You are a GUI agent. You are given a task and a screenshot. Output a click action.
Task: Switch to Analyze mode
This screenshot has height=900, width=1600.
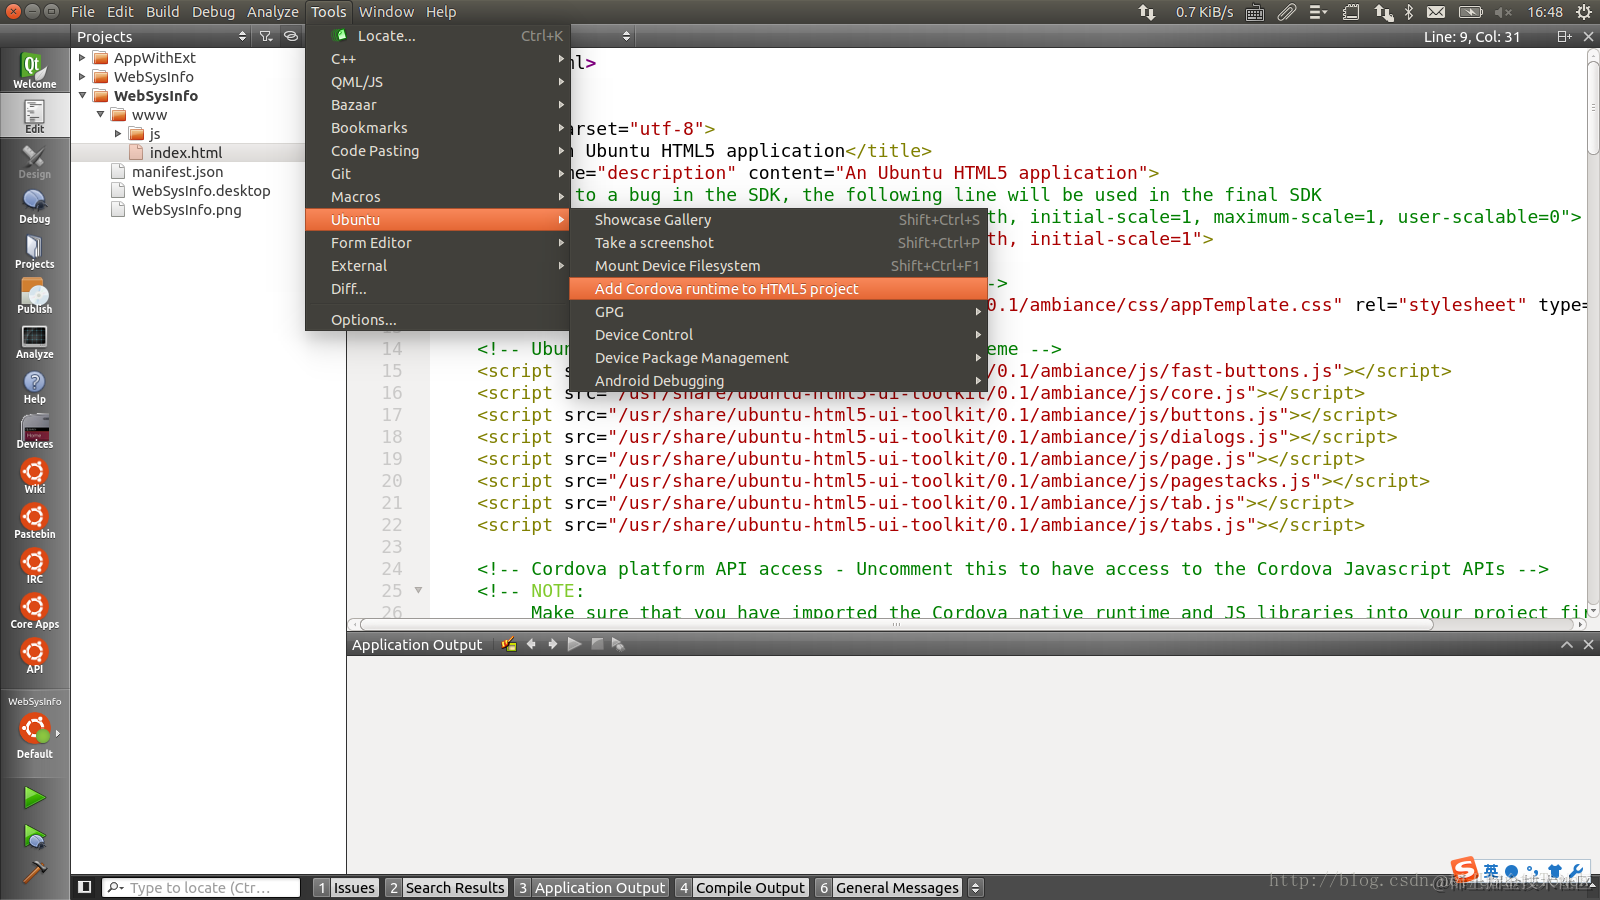(x=35, y=341)
